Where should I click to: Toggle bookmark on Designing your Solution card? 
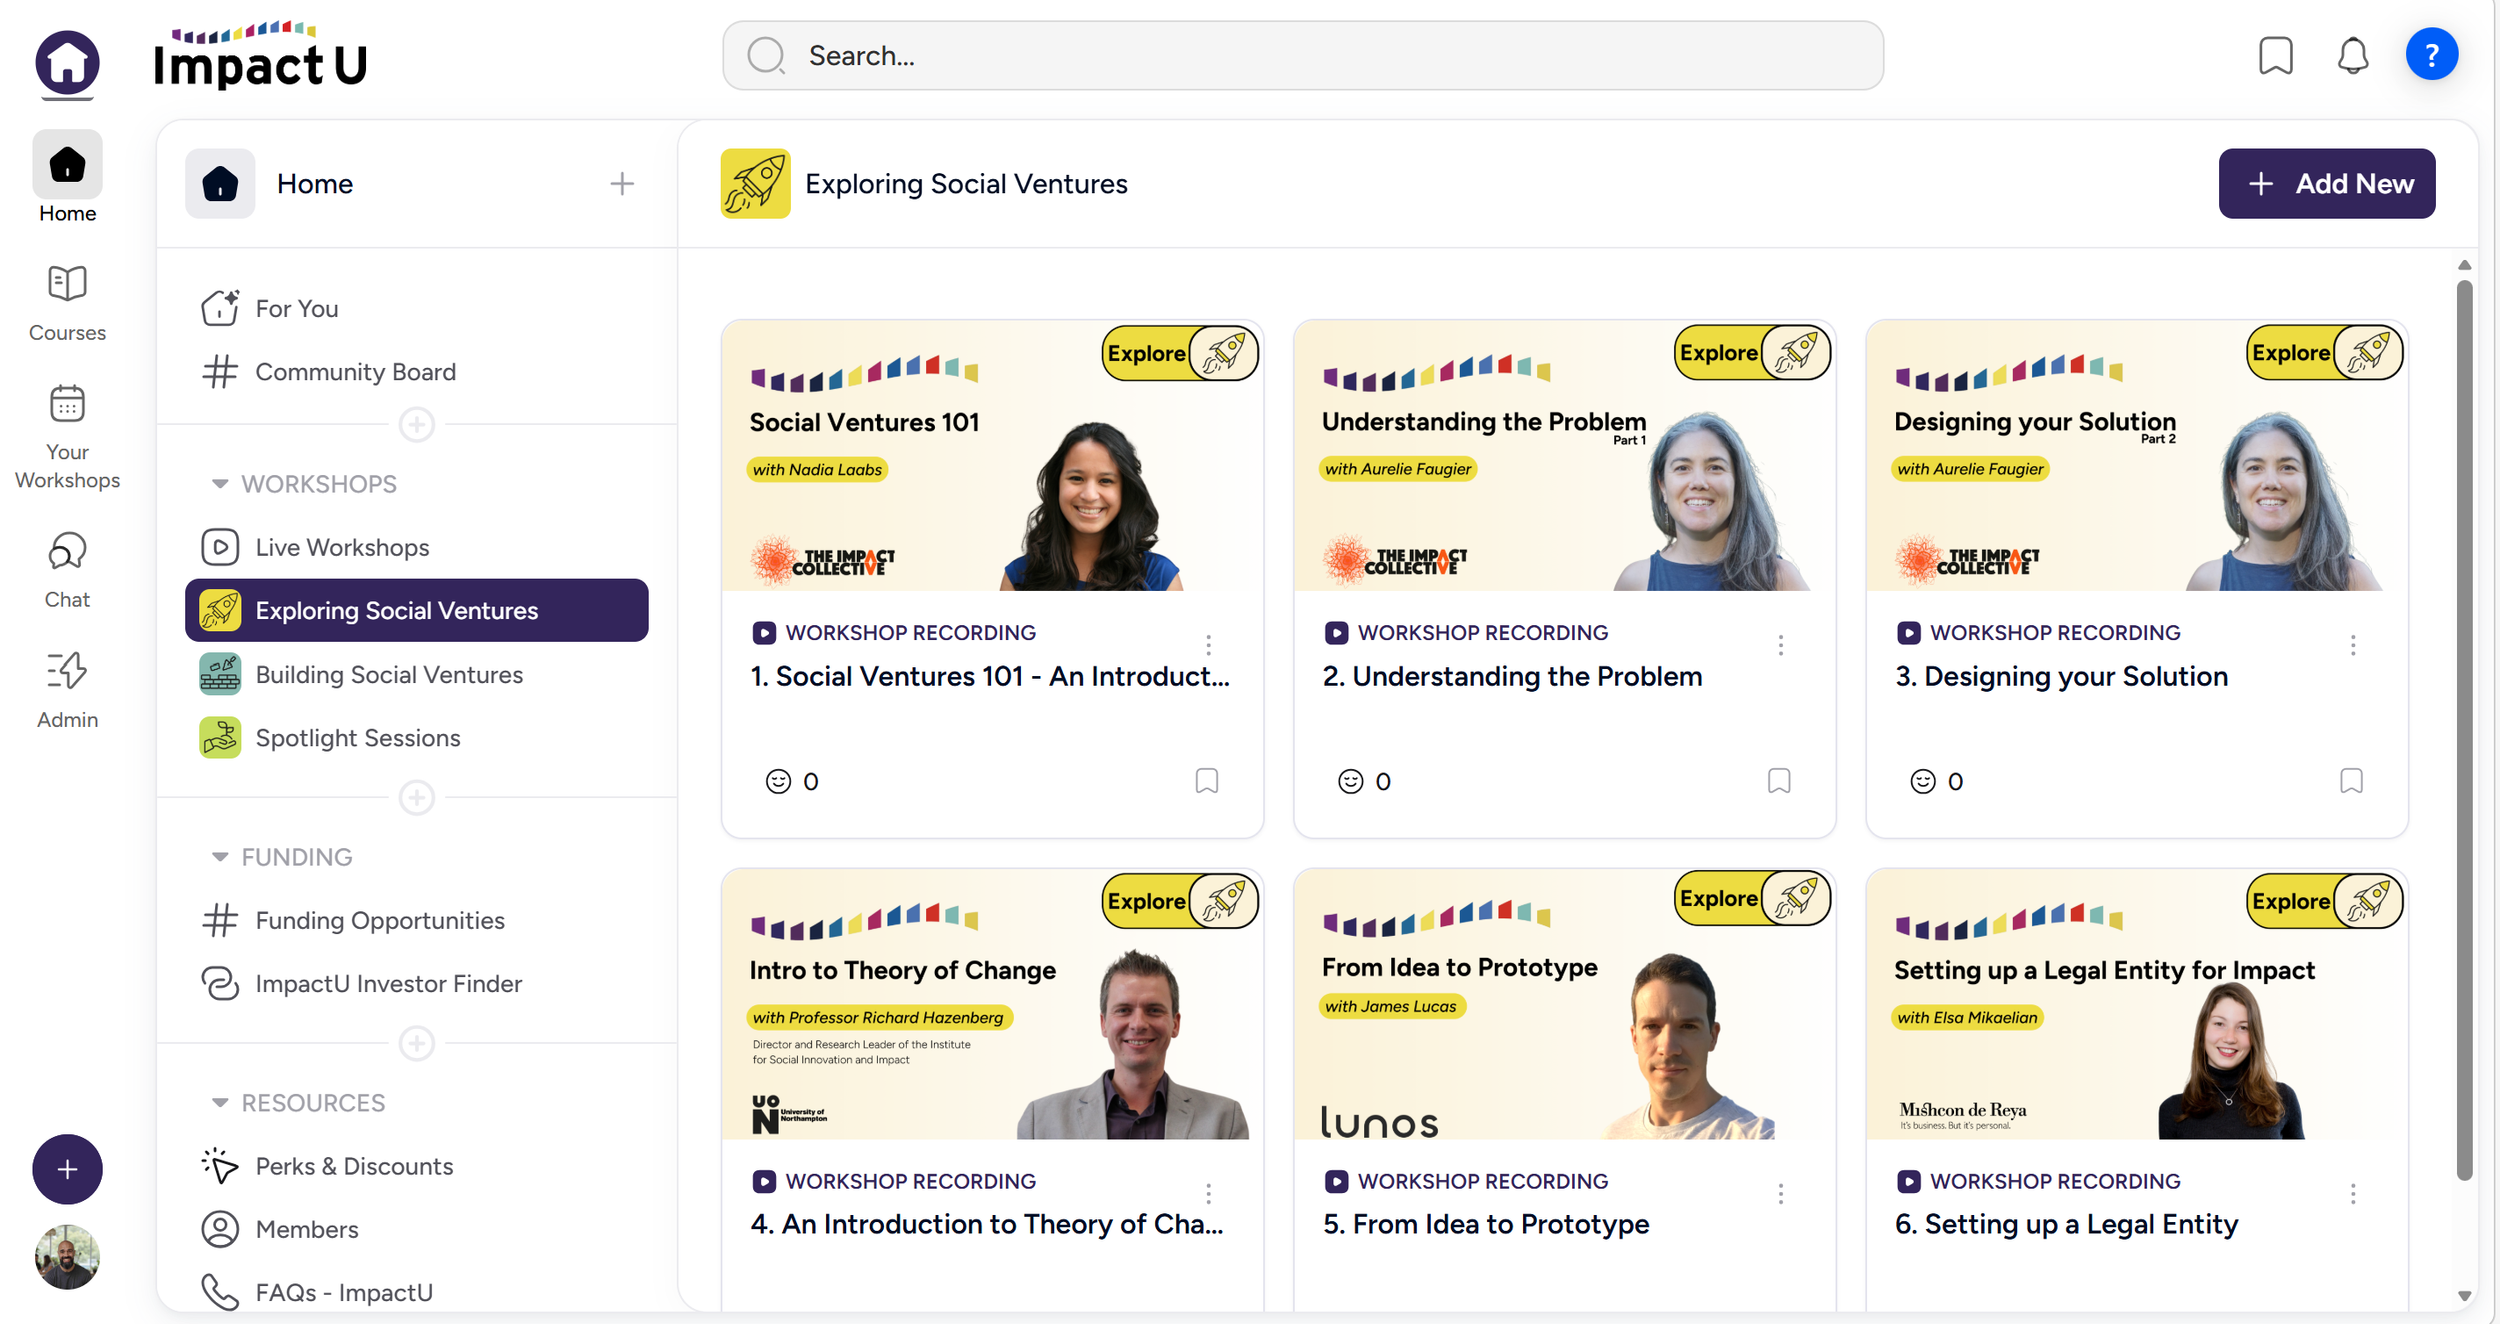pos(2350,780)
